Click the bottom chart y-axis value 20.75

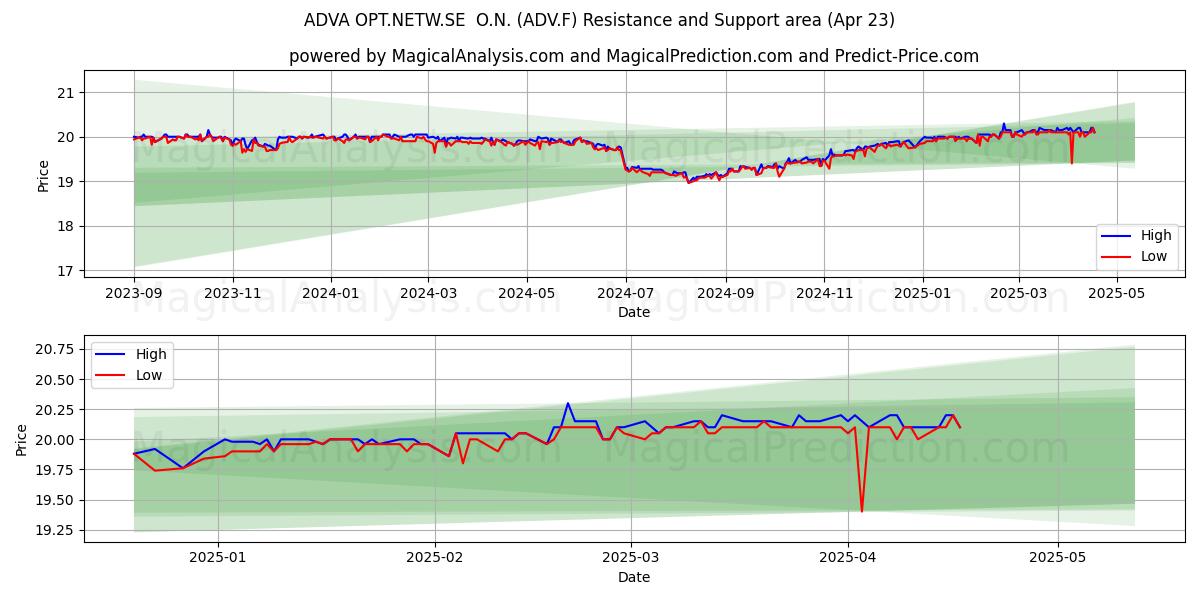(57, 349)
